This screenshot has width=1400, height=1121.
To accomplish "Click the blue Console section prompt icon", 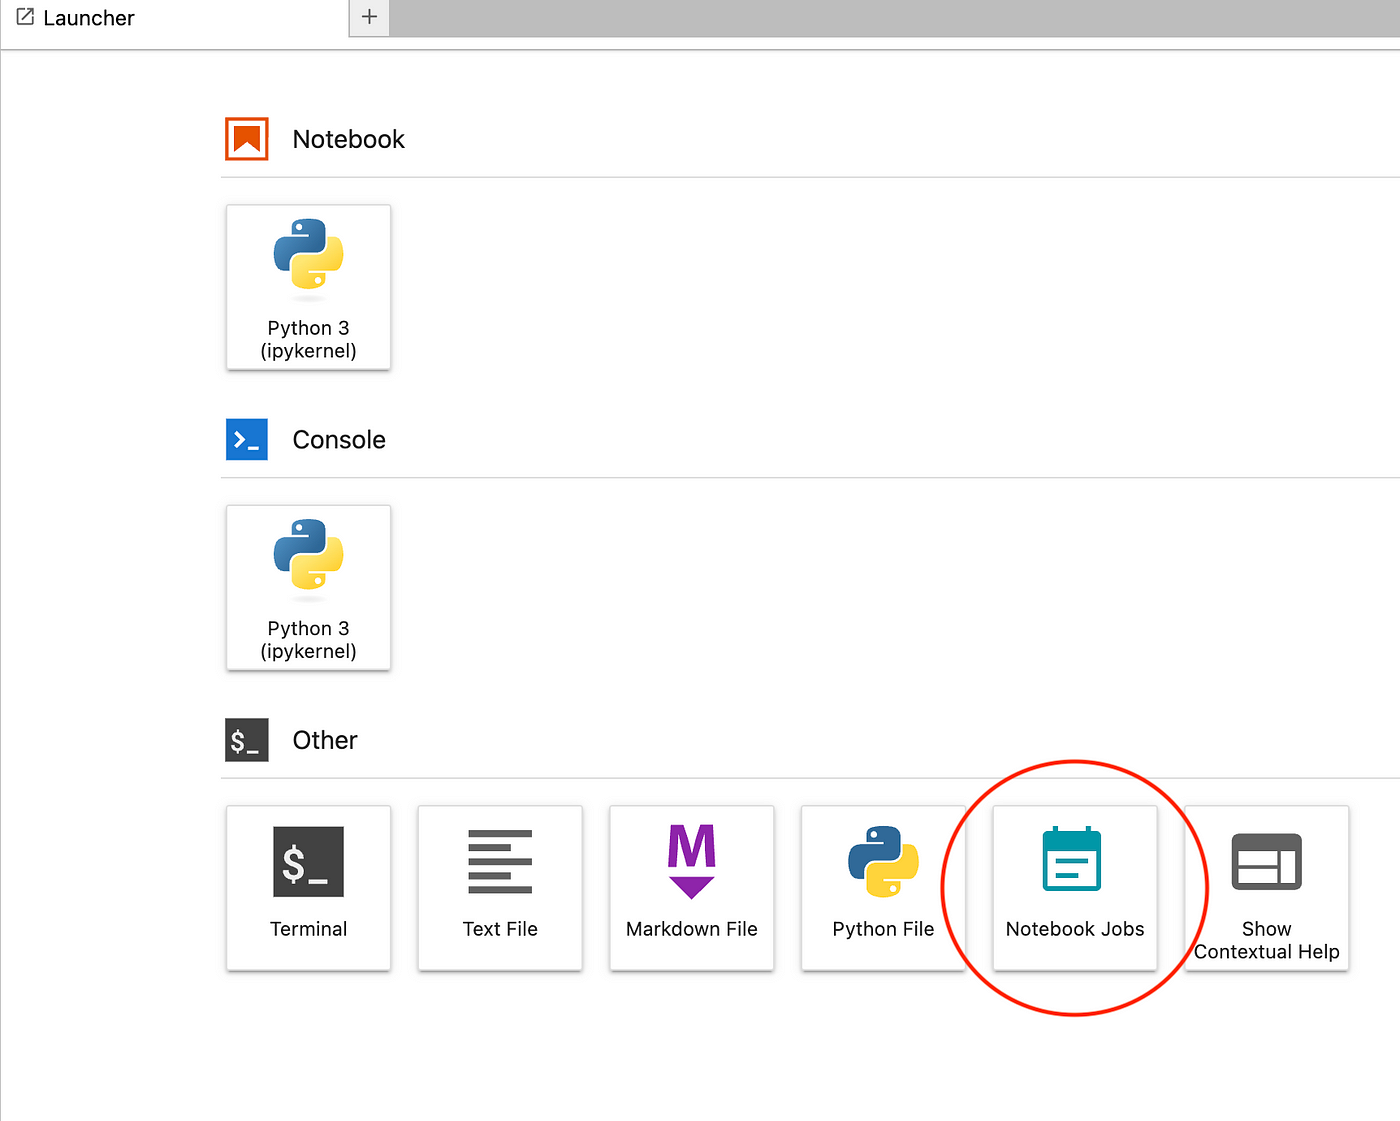I will (247, 439).
